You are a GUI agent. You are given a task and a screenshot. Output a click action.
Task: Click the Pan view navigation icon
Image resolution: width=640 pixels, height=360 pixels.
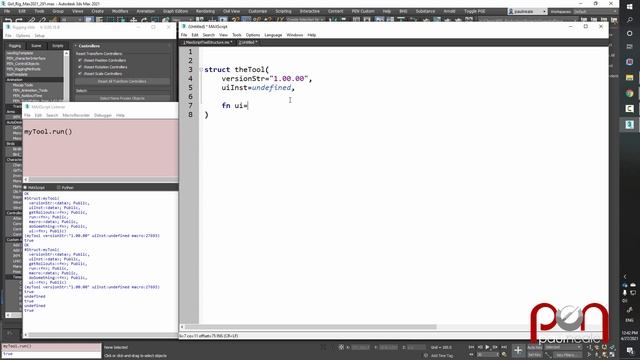tap(596, 355)
